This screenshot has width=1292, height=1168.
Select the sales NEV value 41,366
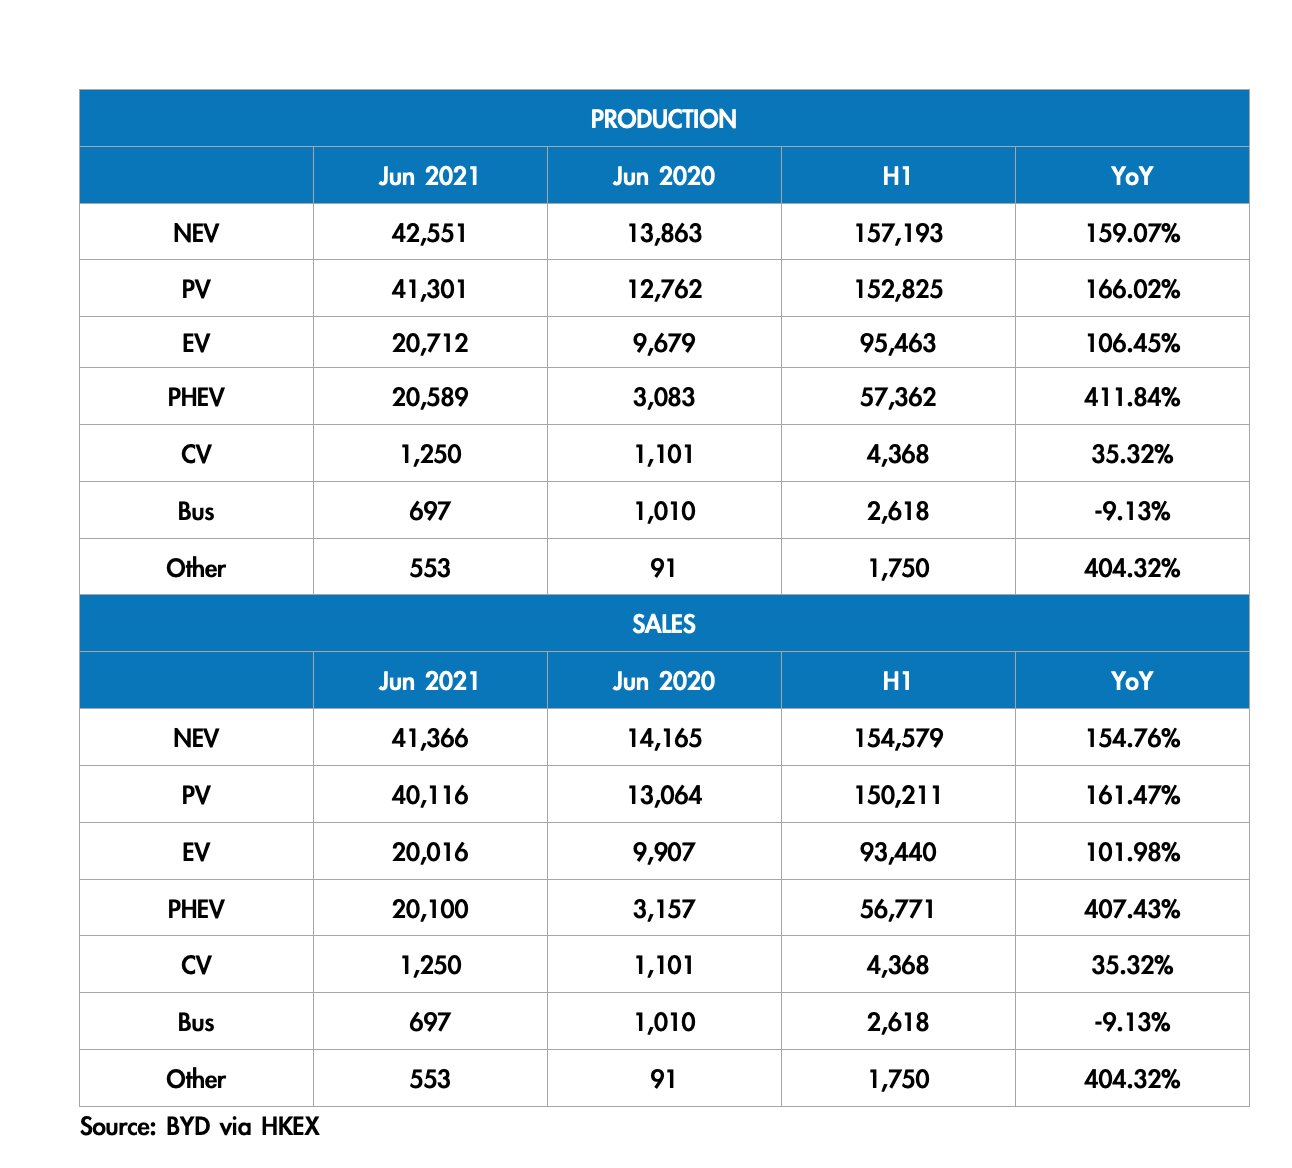pos(429,738)
